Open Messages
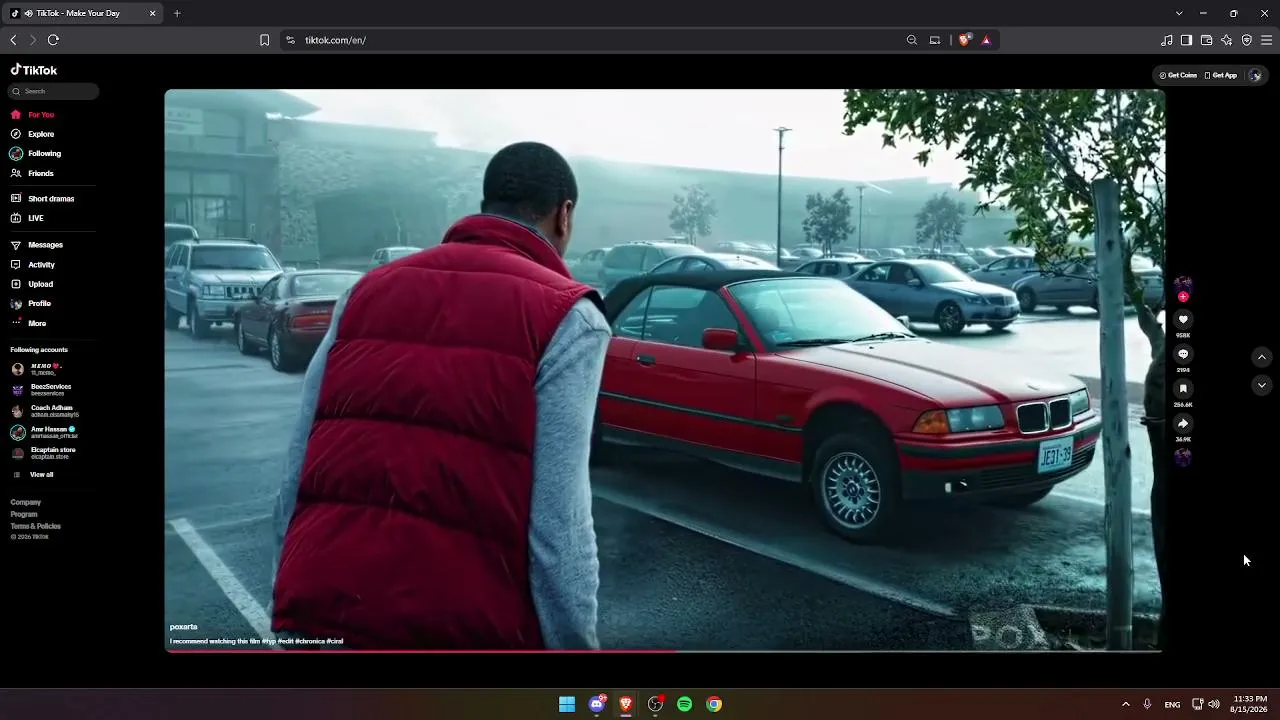 (x=36, y=245)
